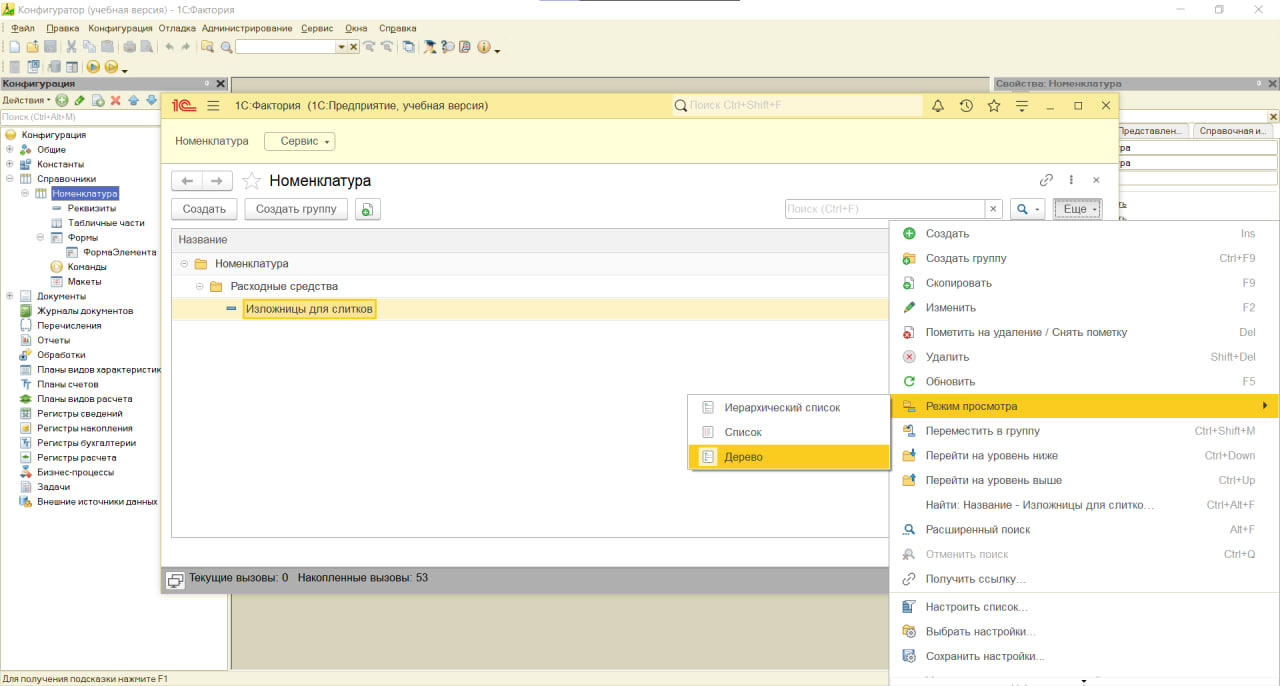Viewport: 1280px width, 686px height.
Task: Click the Print icon in Configurator toolbar
Action: [129, 47]
